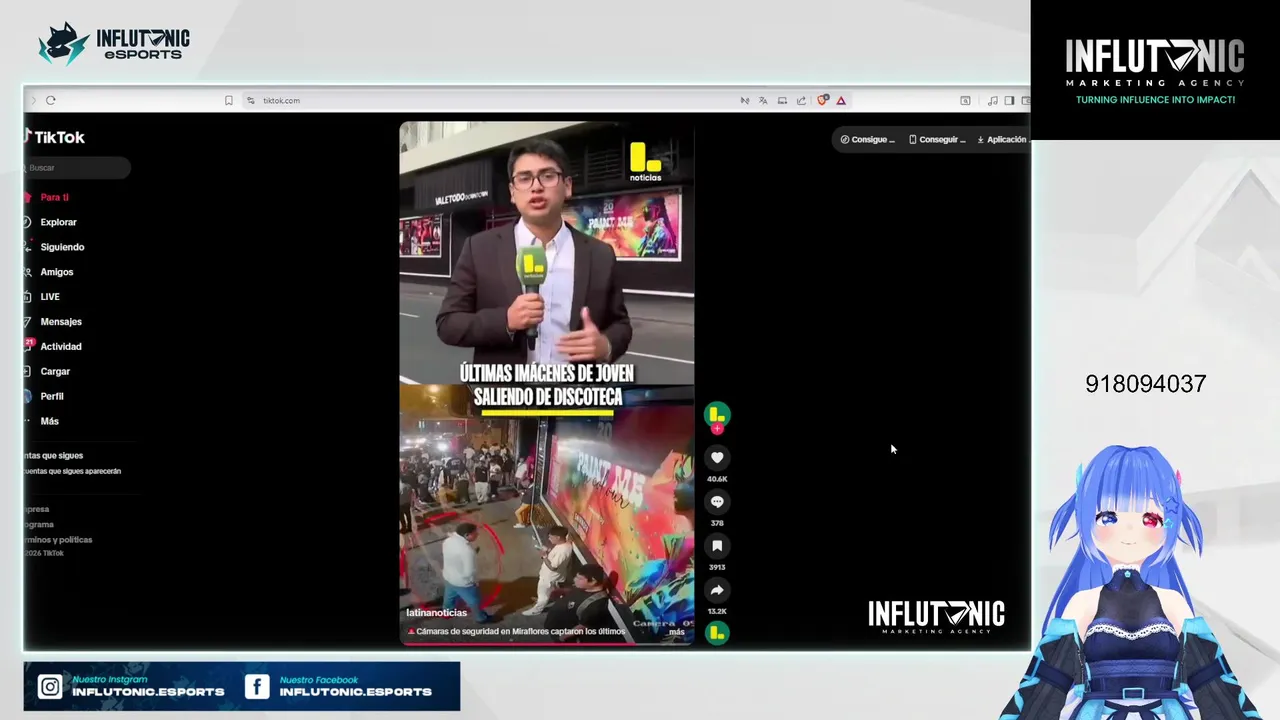Open the Para ti feed
The image size is (1280, 720).
(54, 197)
